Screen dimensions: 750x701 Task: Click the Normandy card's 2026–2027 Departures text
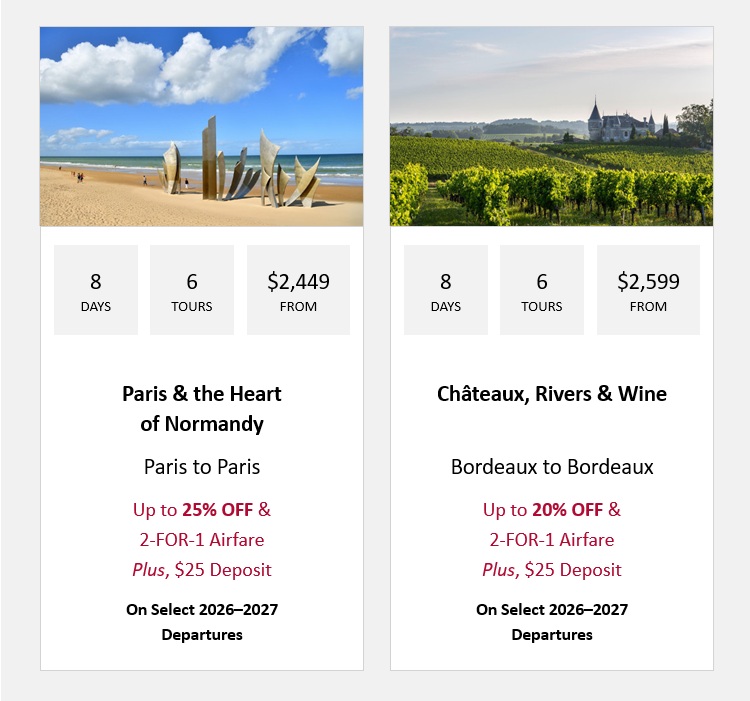202,622
